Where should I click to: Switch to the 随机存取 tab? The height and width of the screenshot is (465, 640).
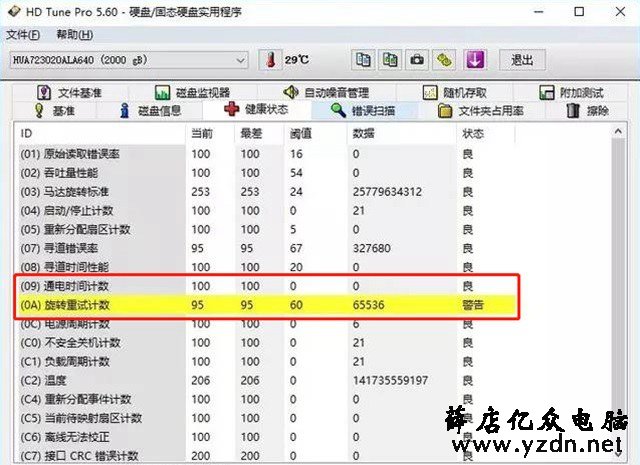tap(455, 93)
